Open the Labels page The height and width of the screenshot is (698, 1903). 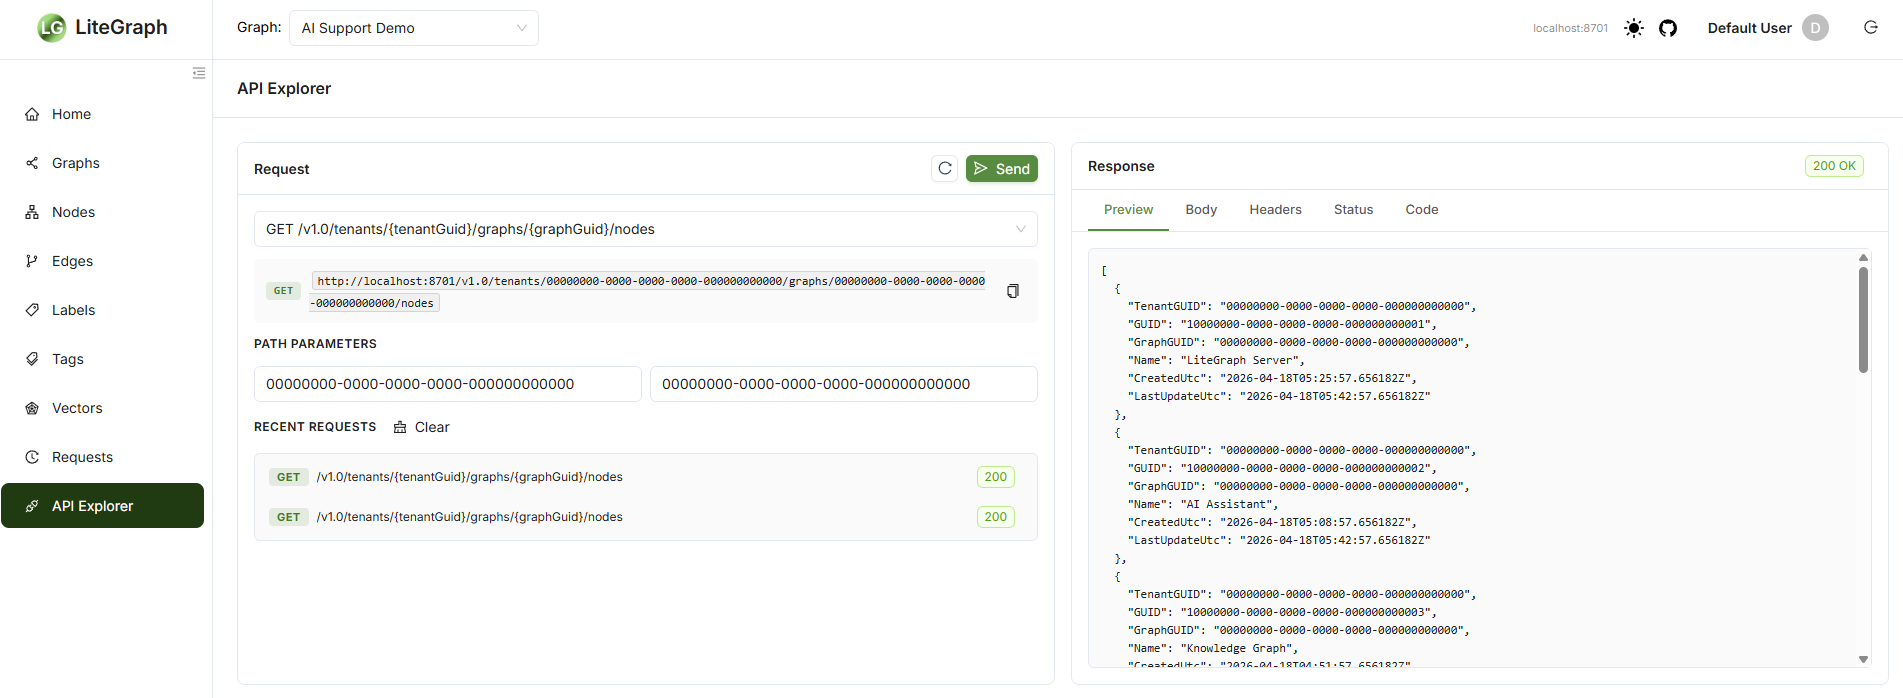click(102, 310)
